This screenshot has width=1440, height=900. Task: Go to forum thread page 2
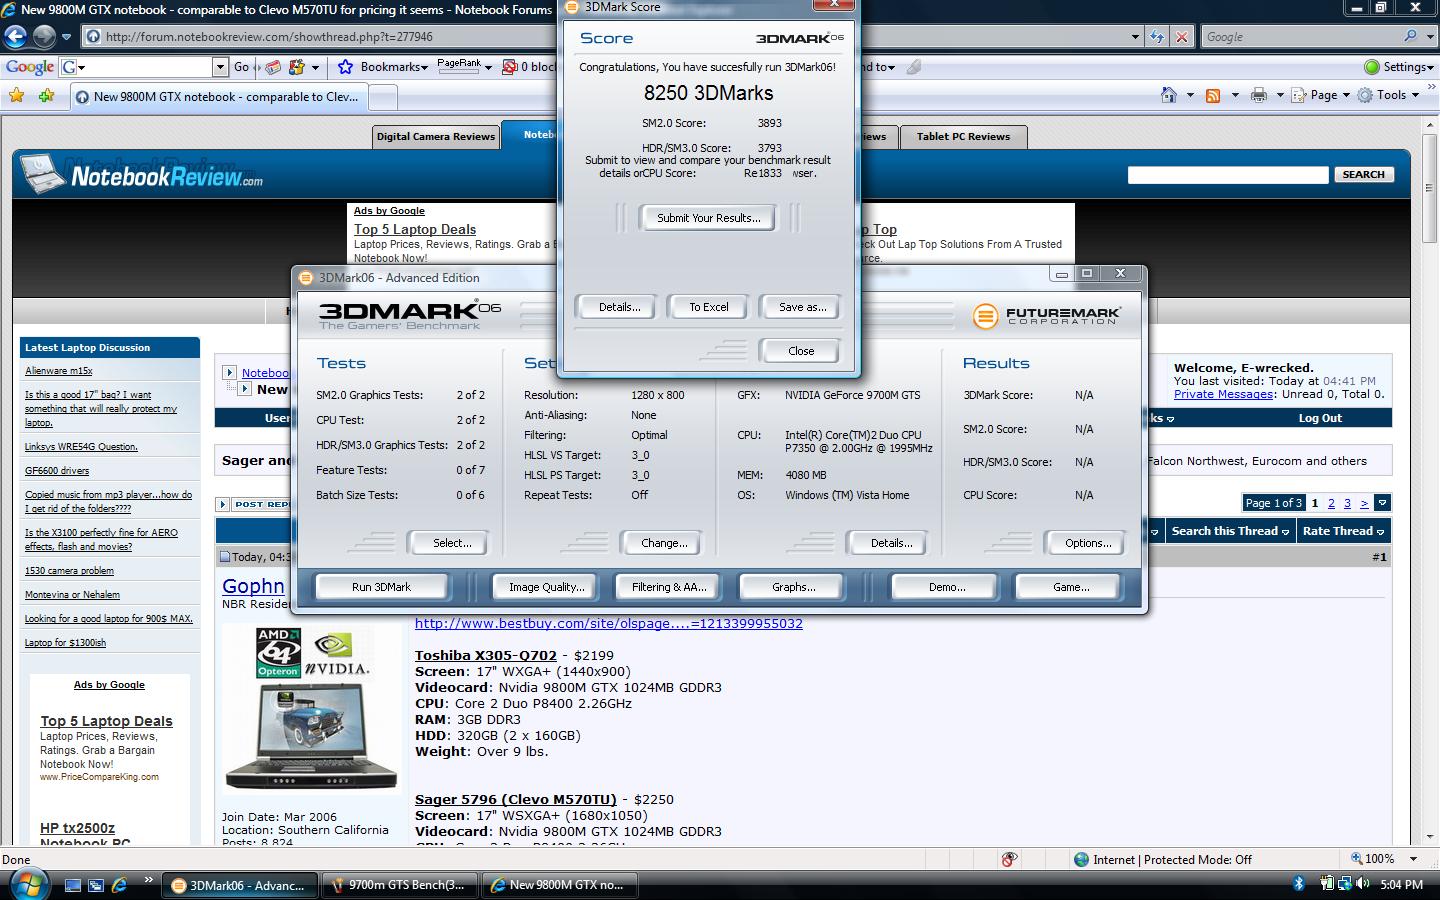pos(1331,503)
